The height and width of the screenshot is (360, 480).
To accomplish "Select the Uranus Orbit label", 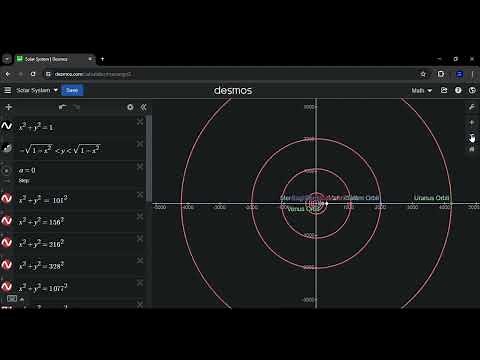I will (431, 198).
